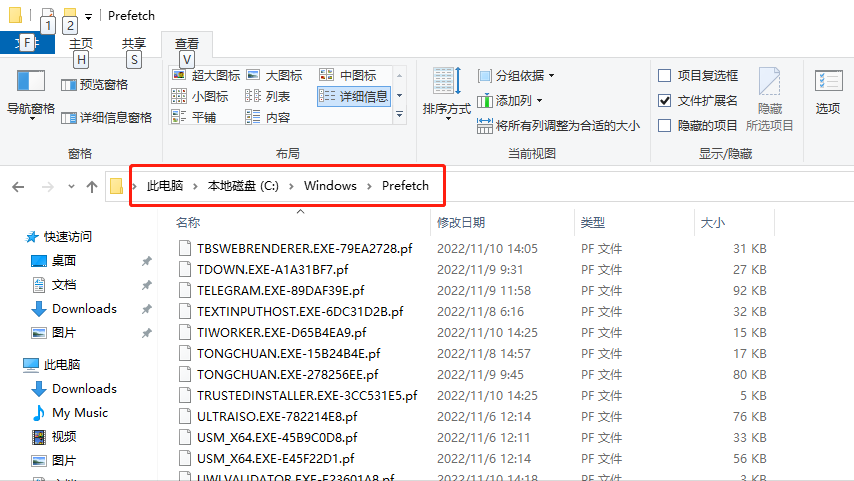The width and height of the screenshot is (854, 481).
Task: Open the 排序方式 sort menu
Action: 447,94
